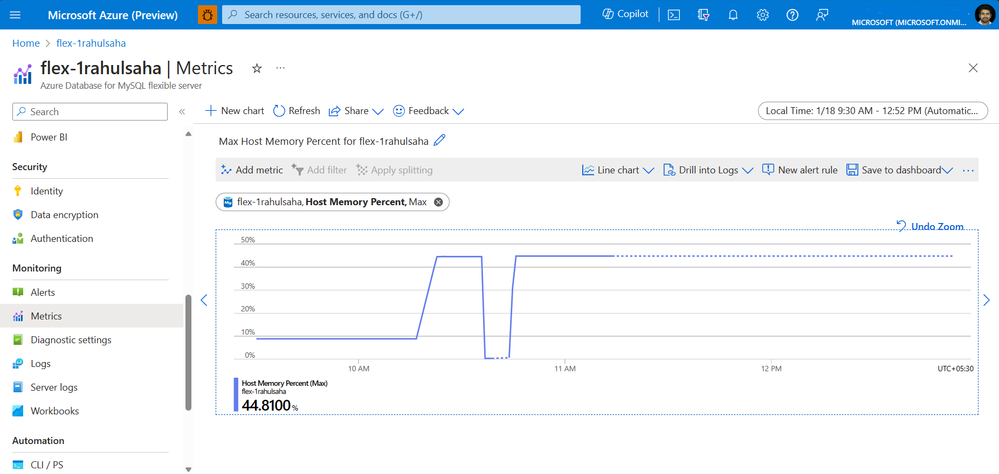Open portal settings gear
Screen dimensions: 999x474
tap(763, 15)
